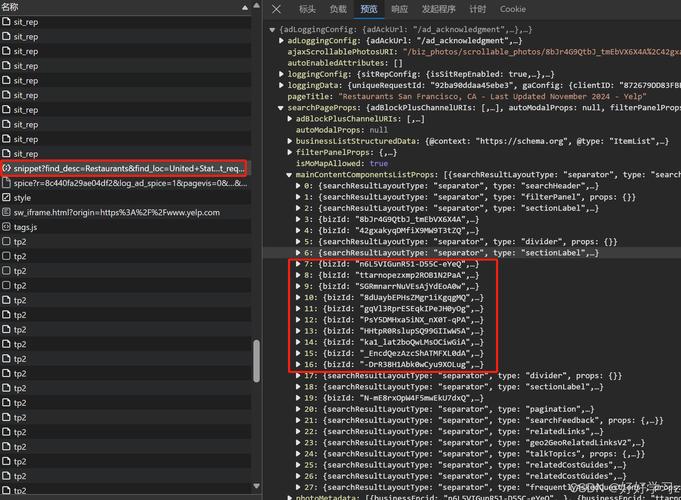
Task: Expand item 1 with type filterPanel
Action: pos(298,197)
